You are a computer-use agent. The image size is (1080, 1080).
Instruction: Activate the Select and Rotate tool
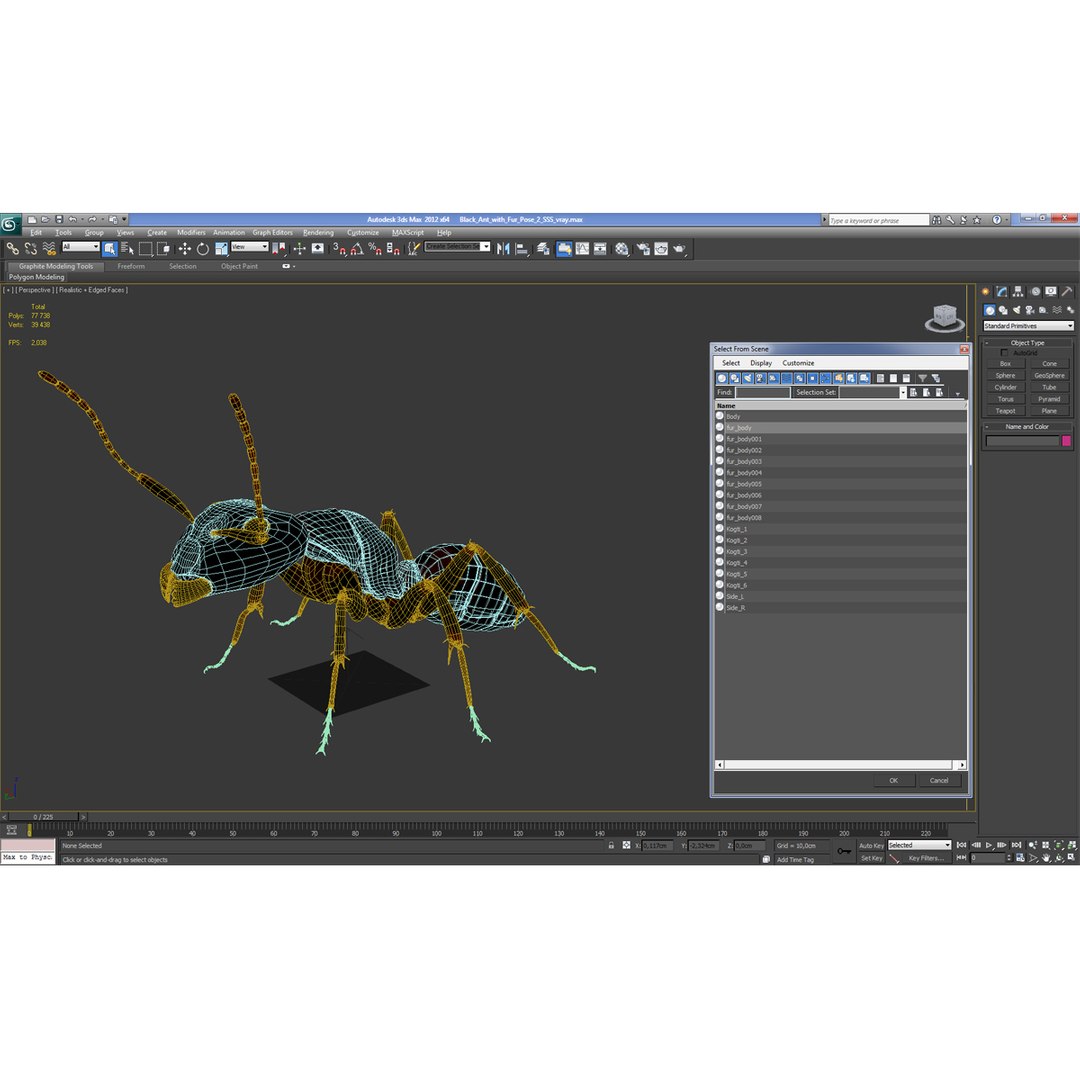[x=202, y=249]
